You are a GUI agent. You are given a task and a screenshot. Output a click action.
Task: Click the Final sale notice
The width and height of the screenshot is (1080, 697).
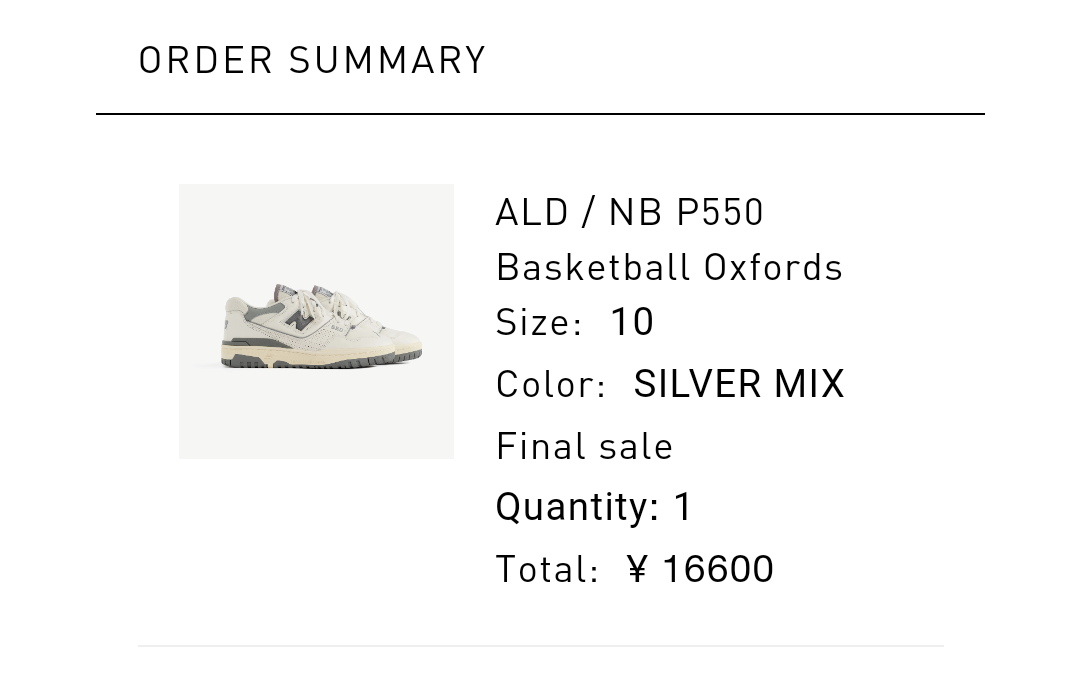[584, 446]
